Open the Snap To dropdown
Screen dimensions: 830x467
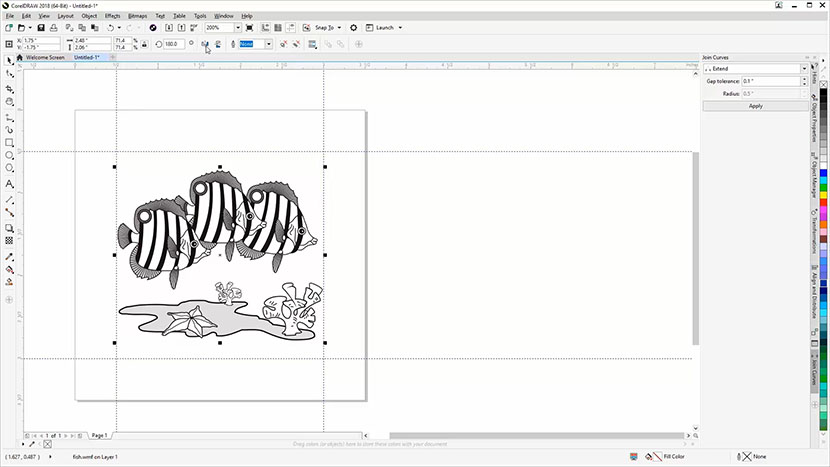point(326,28)
